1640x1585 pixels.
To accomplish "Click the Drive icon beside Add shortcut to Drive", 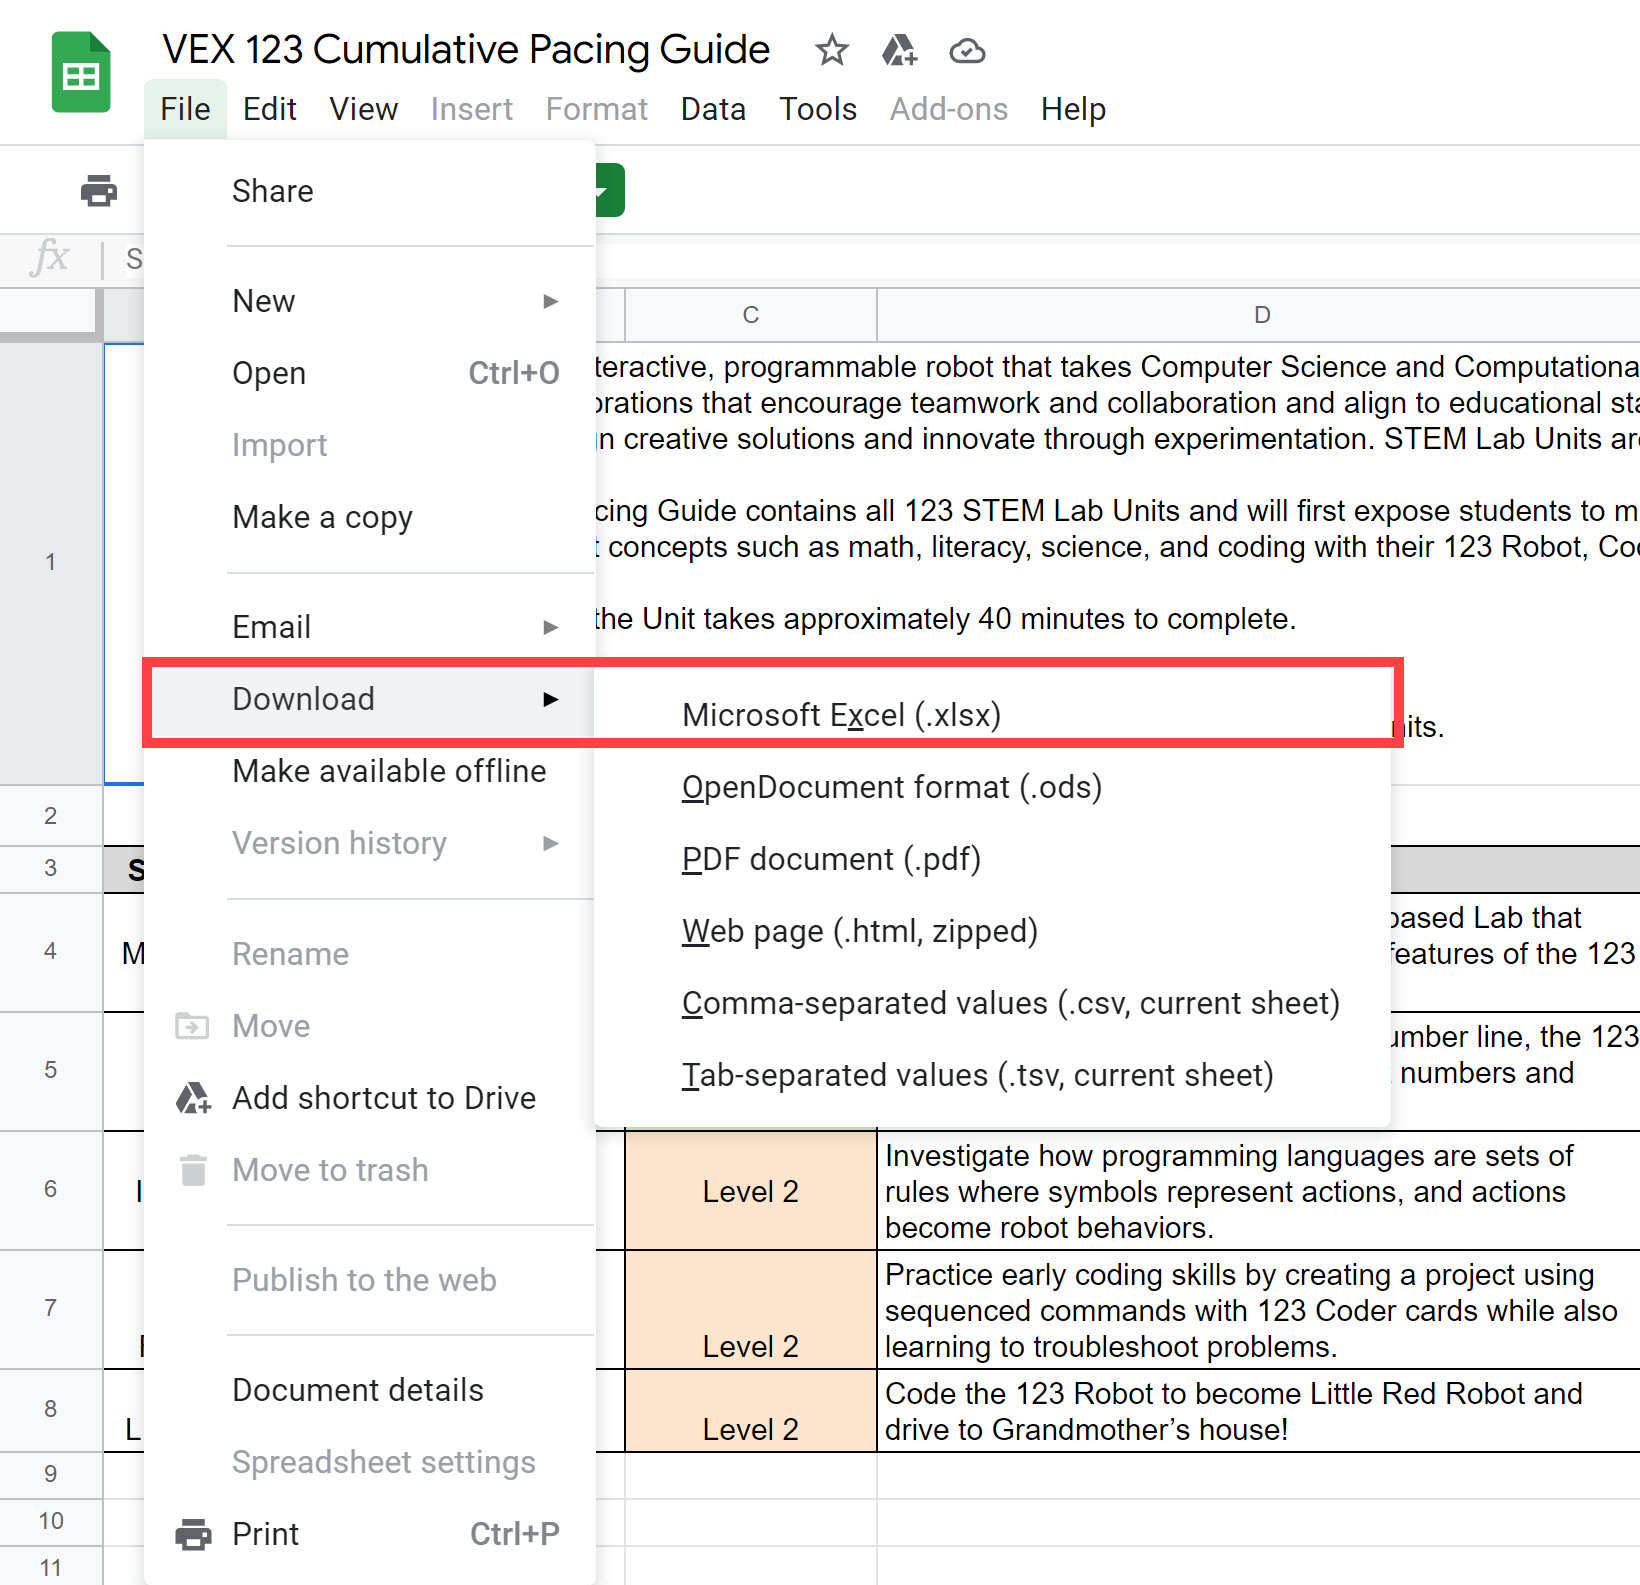I will tap(192, 1097).
